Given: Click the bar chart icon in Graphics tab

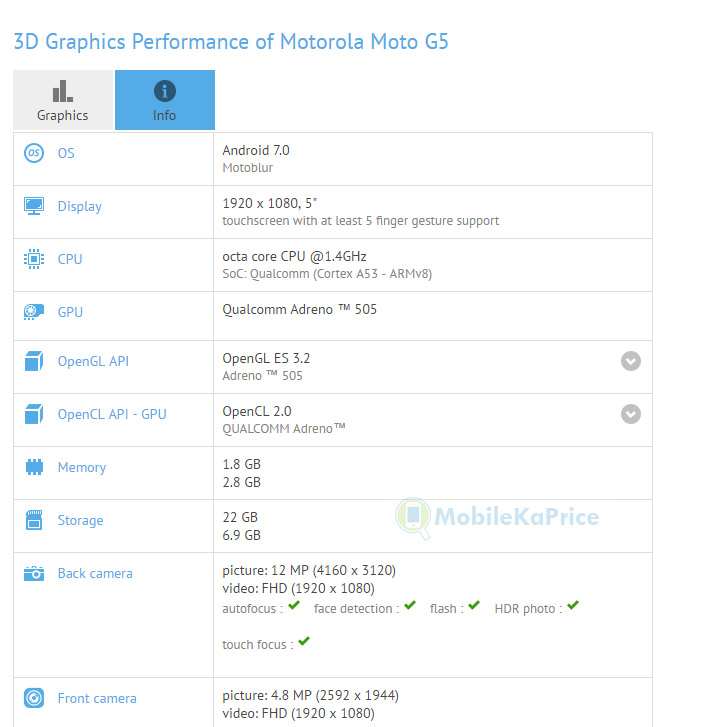Looking at the screenshot, I should tap(63, 91).
